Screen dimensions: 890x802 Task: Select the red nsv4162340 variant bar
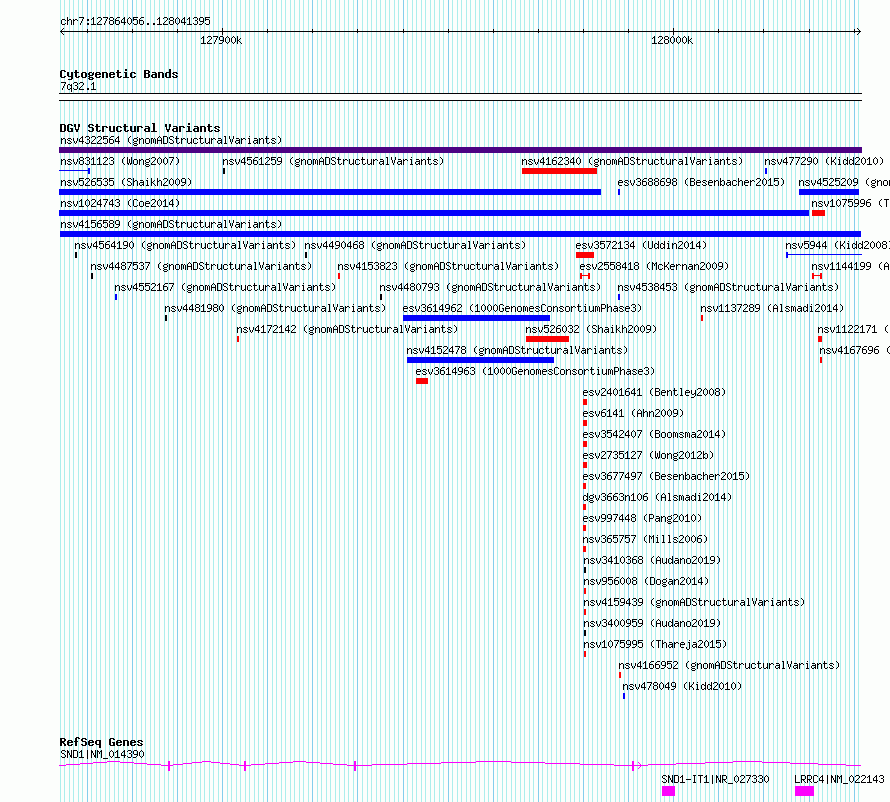[x=559, y=171]
